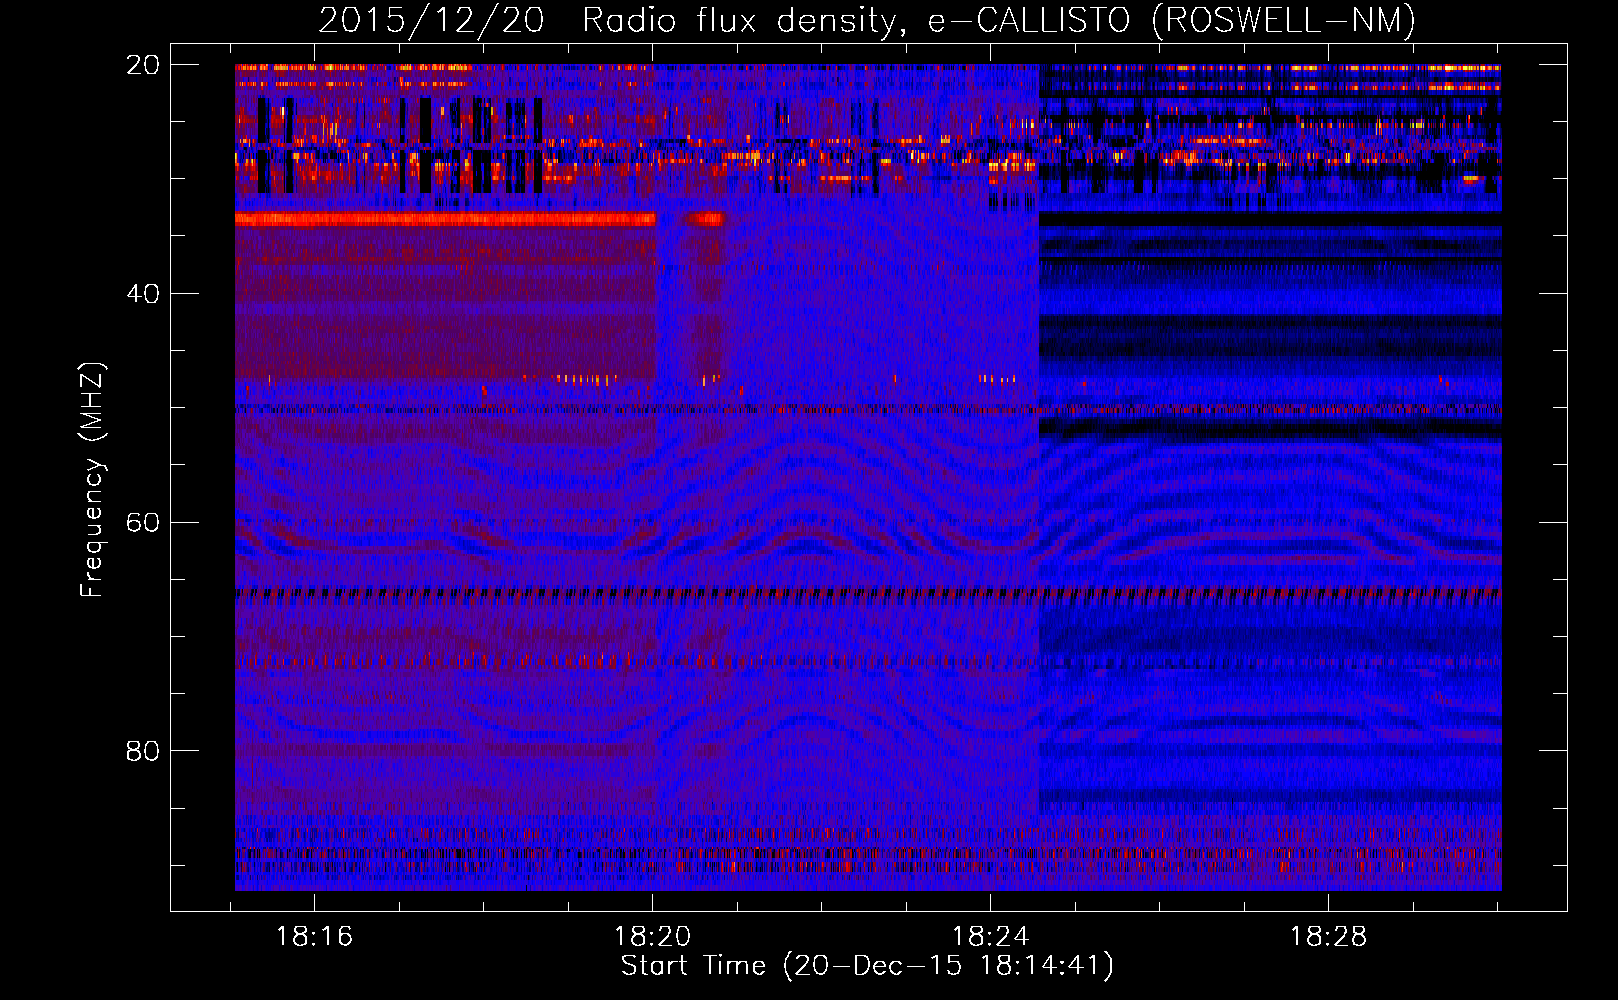The width and height of the screenshot is (1618, 1000).
Task: Click the frequency tick label 40
Action: coord(143,294)
